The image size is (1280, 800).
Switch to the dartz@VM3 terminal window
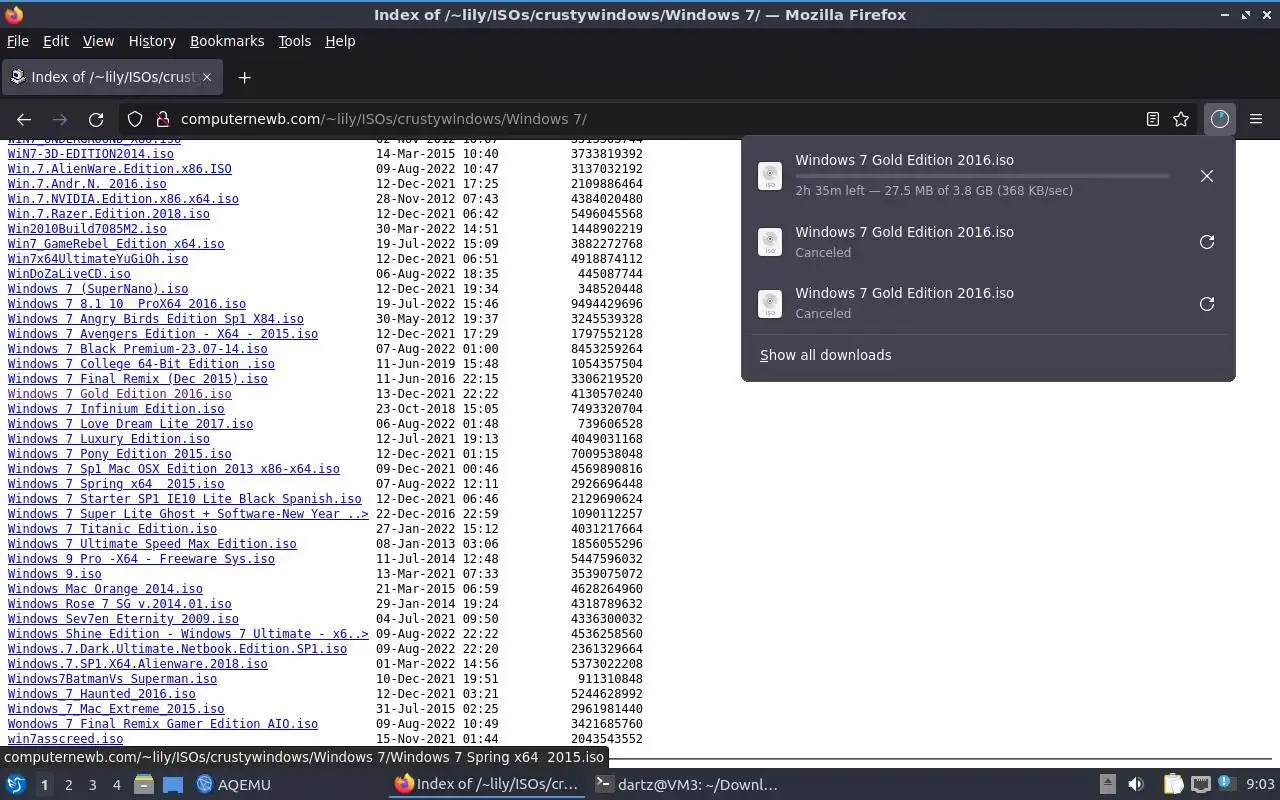click(x=686, y=785)
